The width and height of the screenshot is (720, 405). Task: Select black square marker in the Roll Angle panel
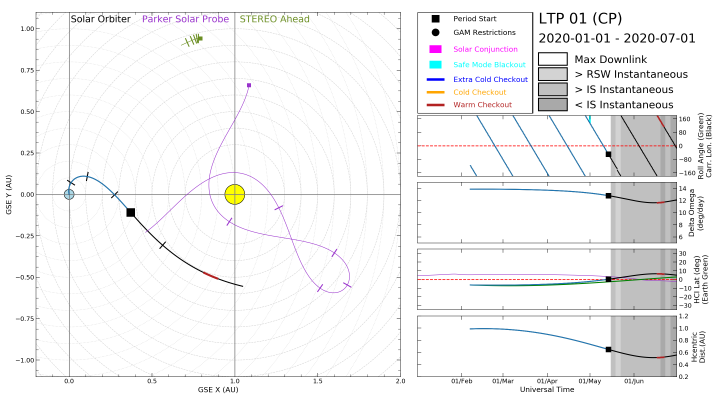click(x=608, y=154)
